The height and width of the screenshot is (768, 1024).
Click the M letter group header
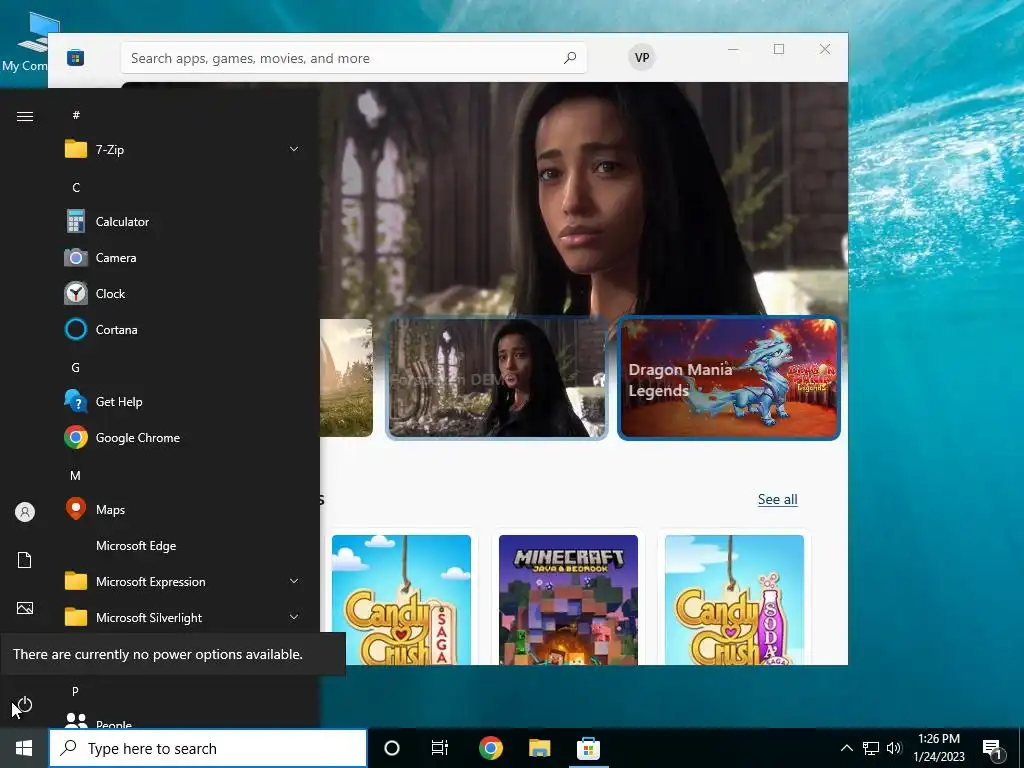(76, 475)
